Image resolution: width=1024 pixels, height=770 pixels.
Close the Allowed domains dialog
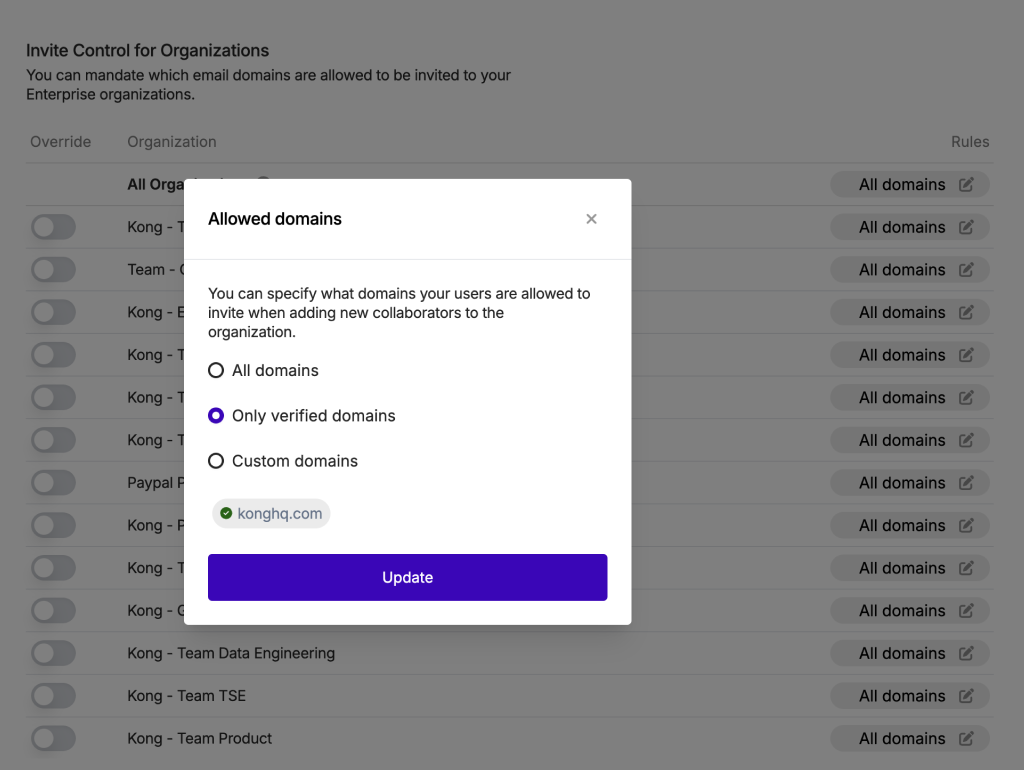(591, 219)
